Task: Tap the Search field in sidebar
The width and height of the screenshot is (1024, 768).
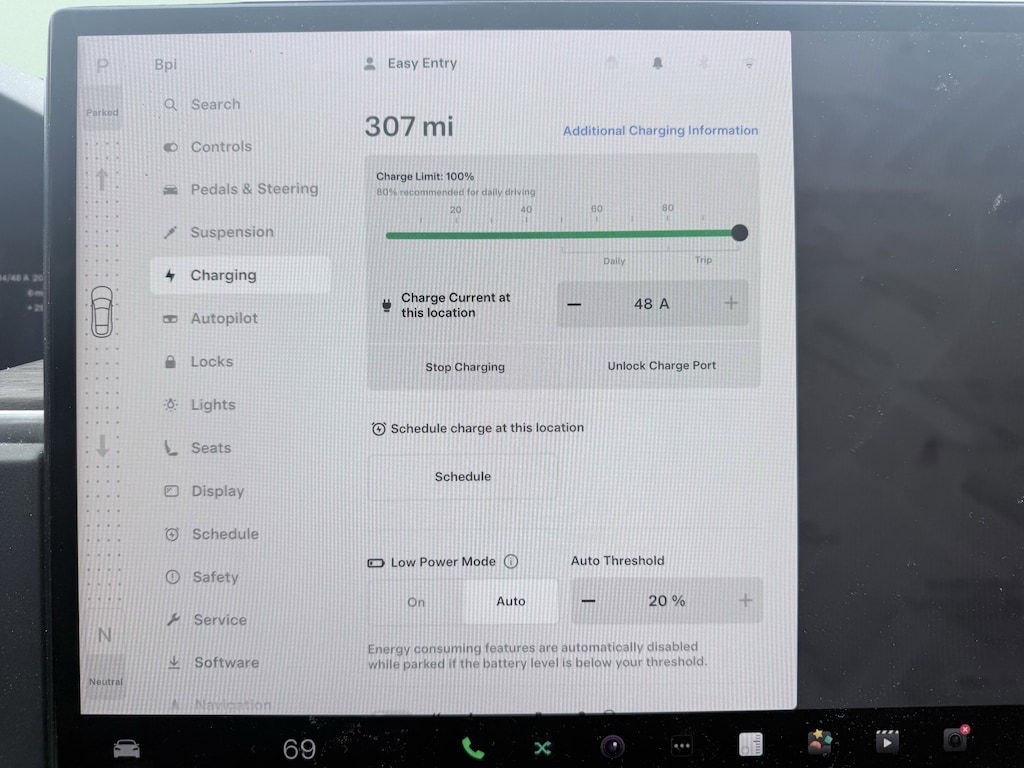Action: pos(215,105)
